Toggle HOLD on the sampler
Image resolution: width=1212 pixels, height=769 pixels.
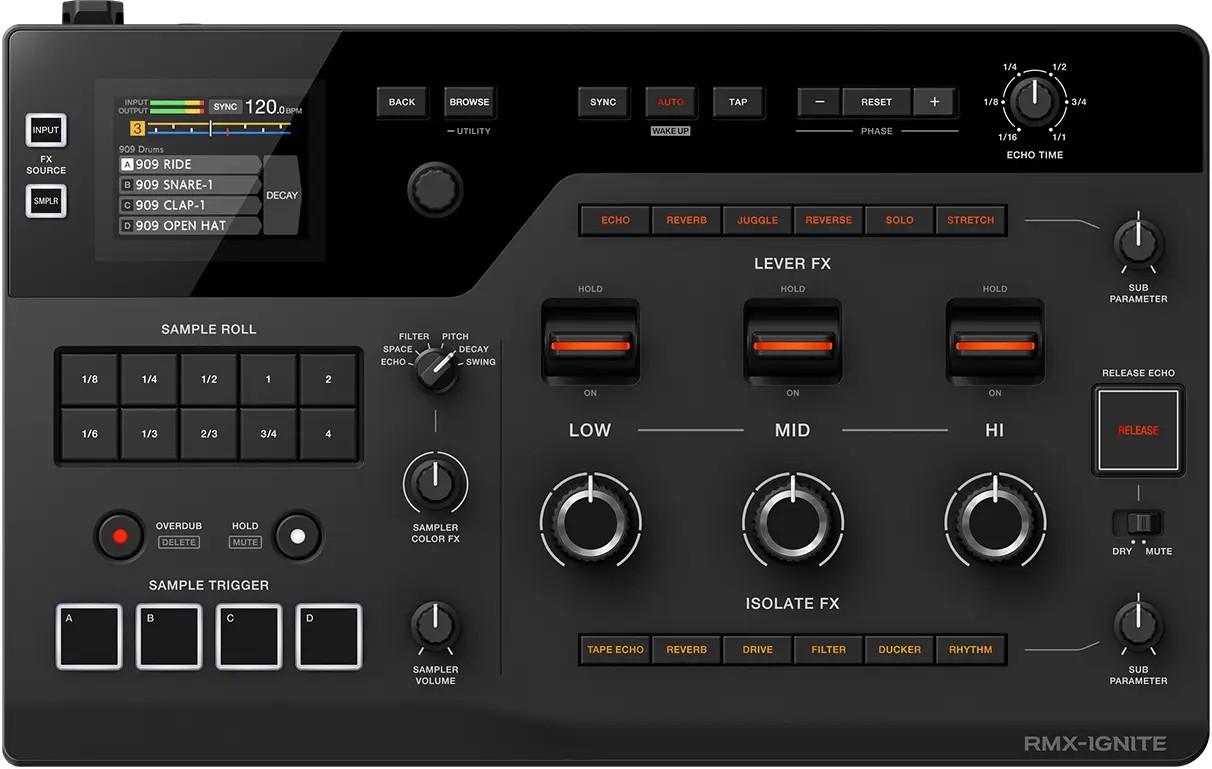point(297,536)
